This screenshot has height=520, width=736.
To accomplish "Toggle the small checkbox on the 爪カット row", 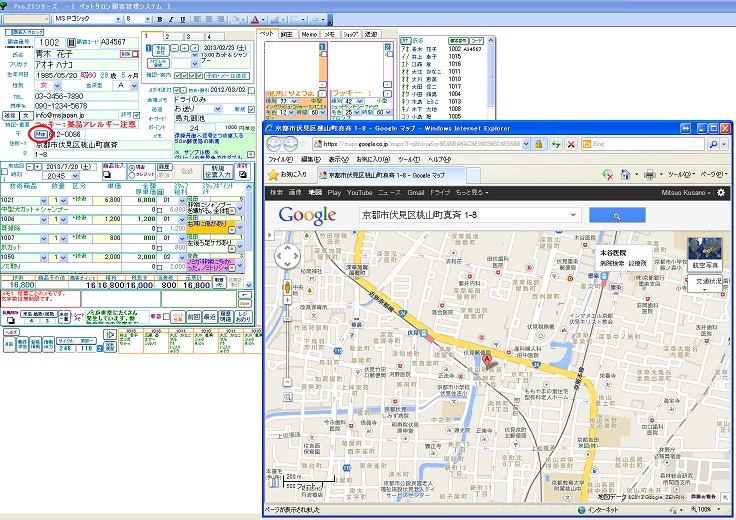I will 160,248.
